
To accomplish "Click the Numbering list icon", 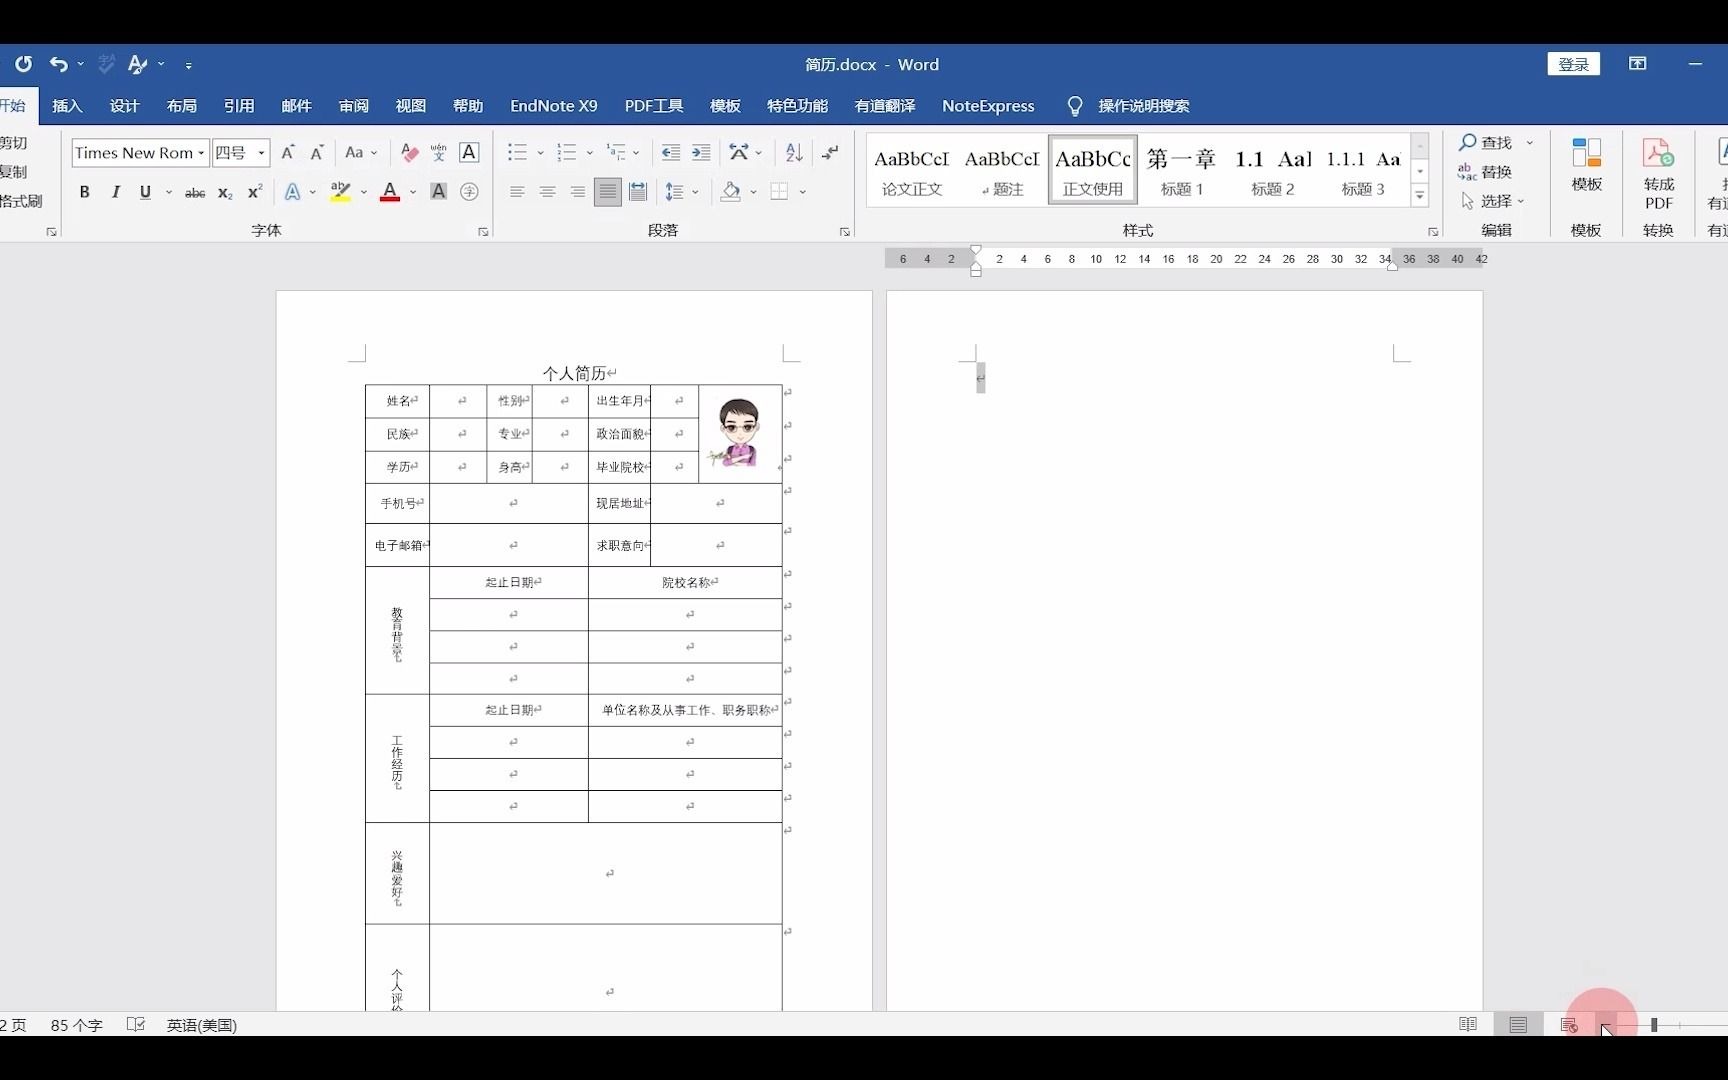I will coord(567,153).
